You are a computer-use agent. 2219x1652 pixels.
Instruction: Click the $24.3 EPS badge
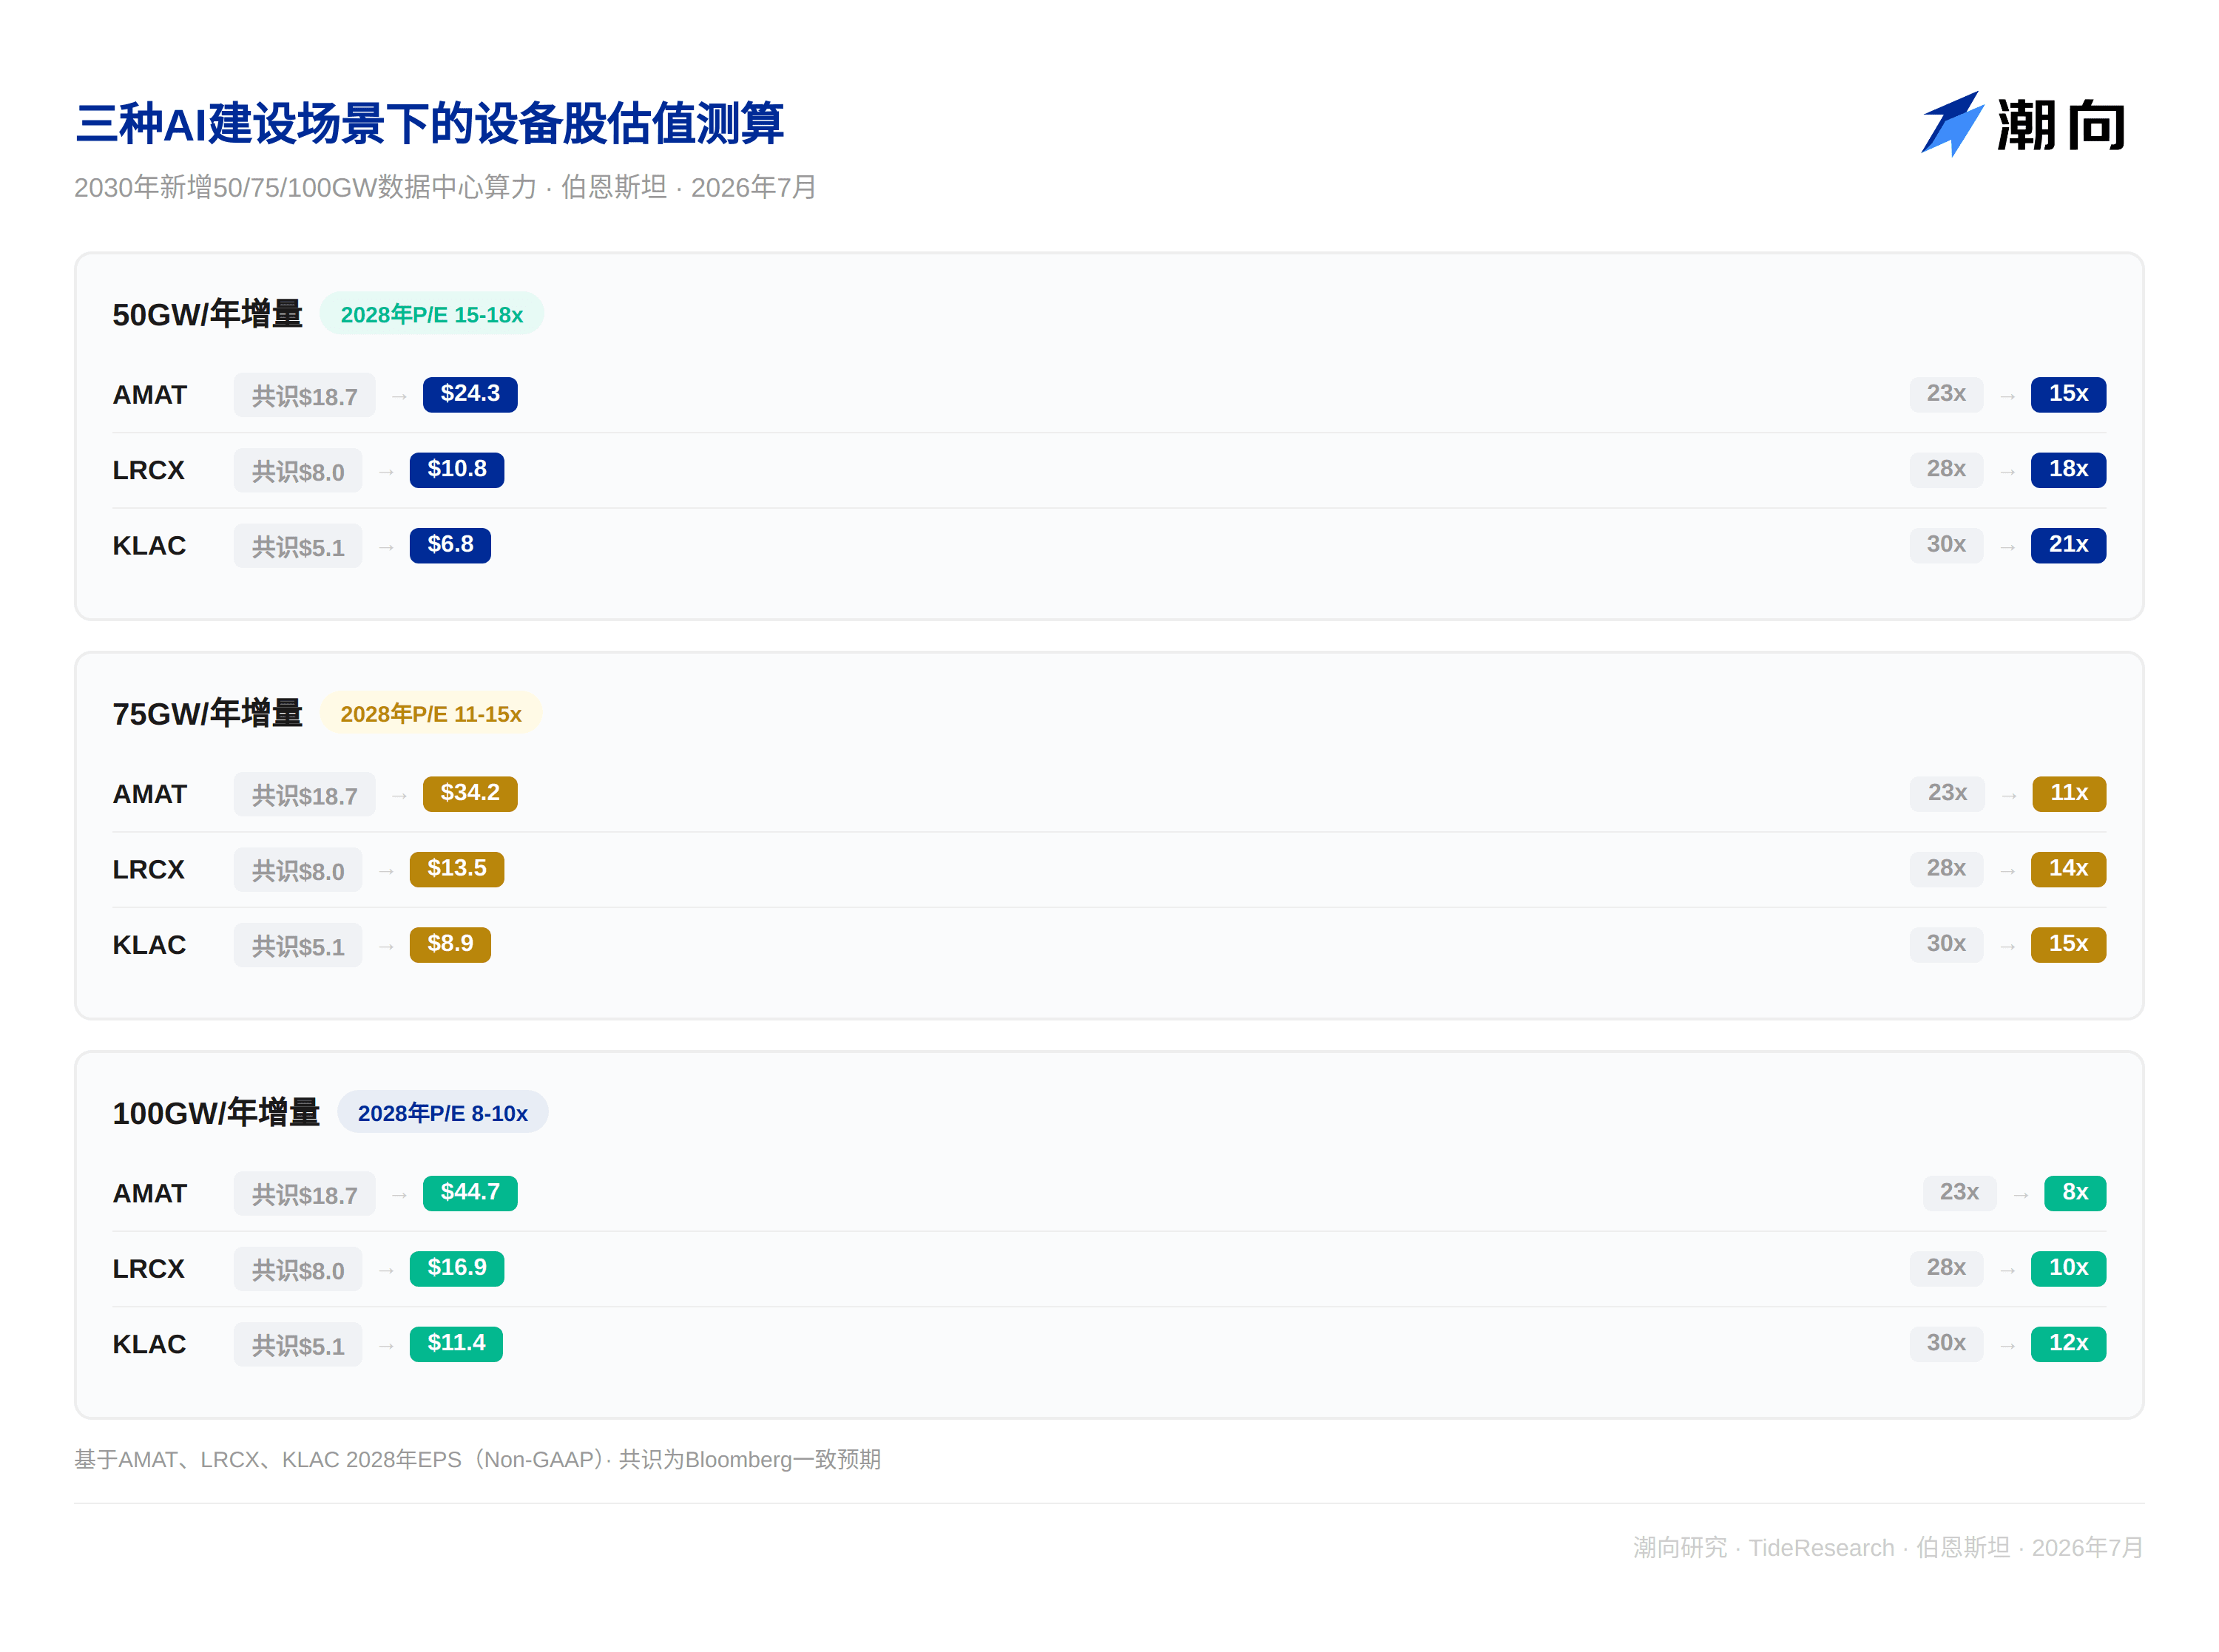(470, 394)
